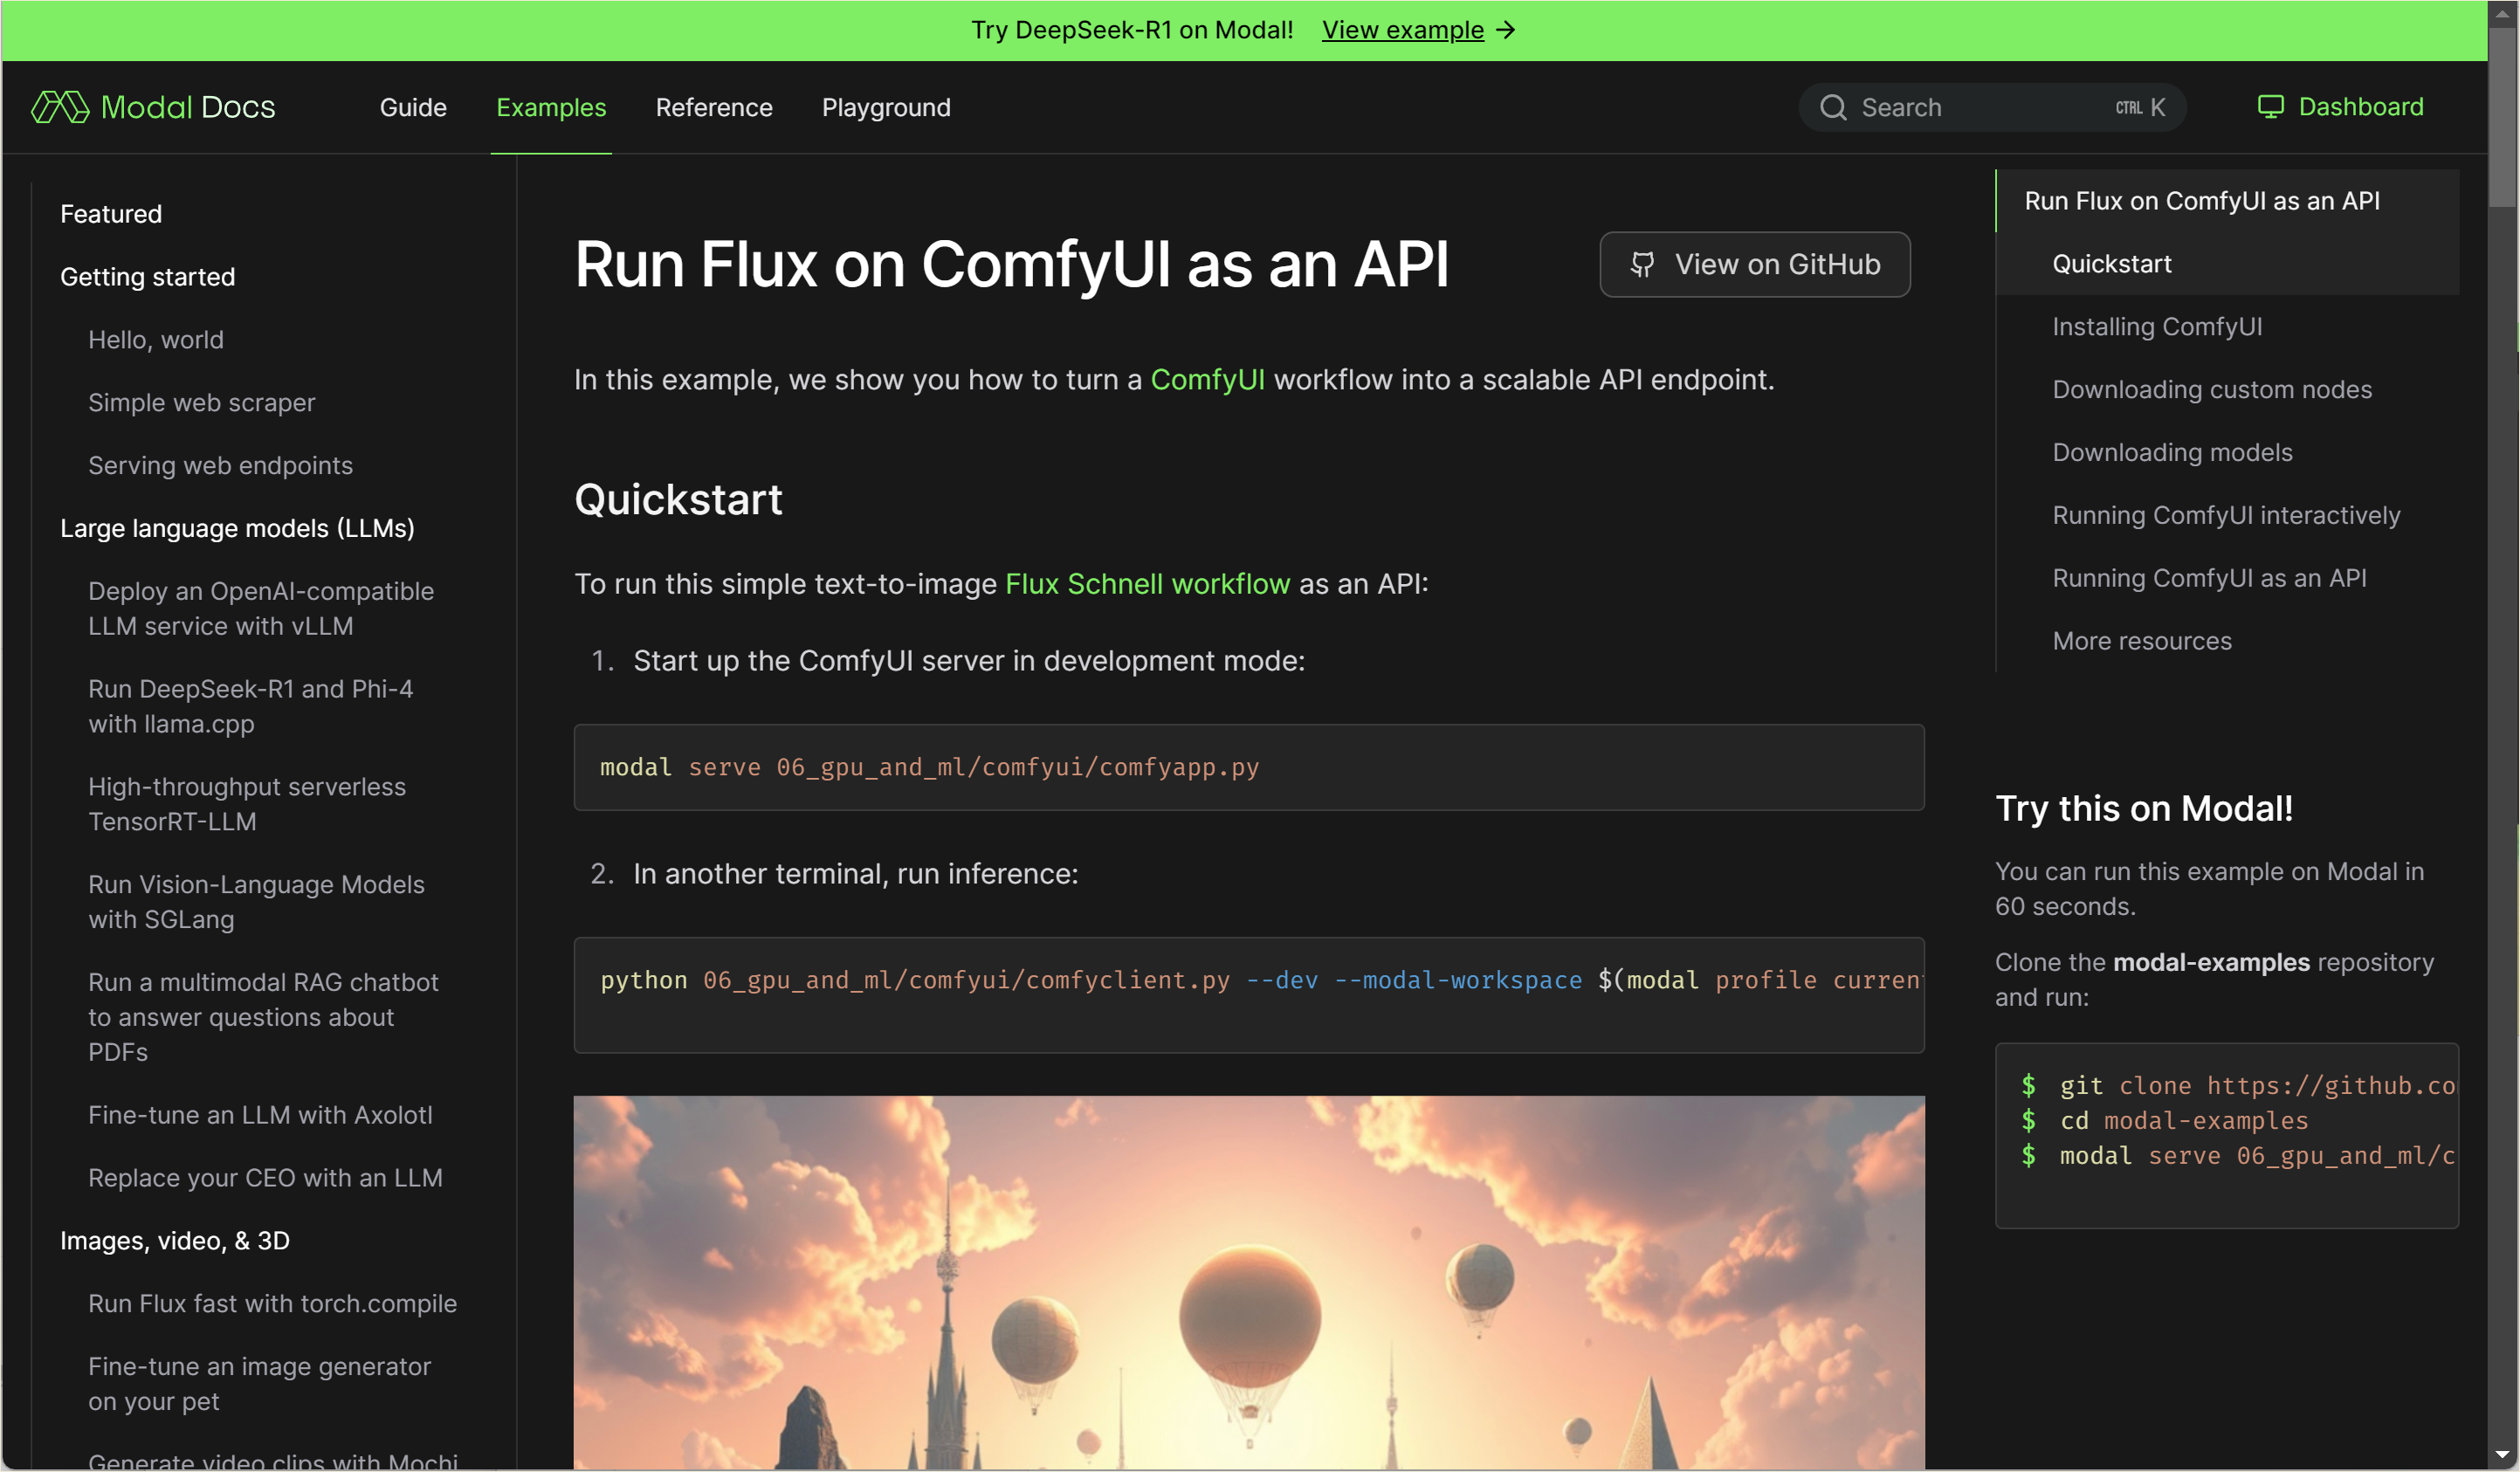
Task: Select Hello, world in sidebar
Action: 156,340
